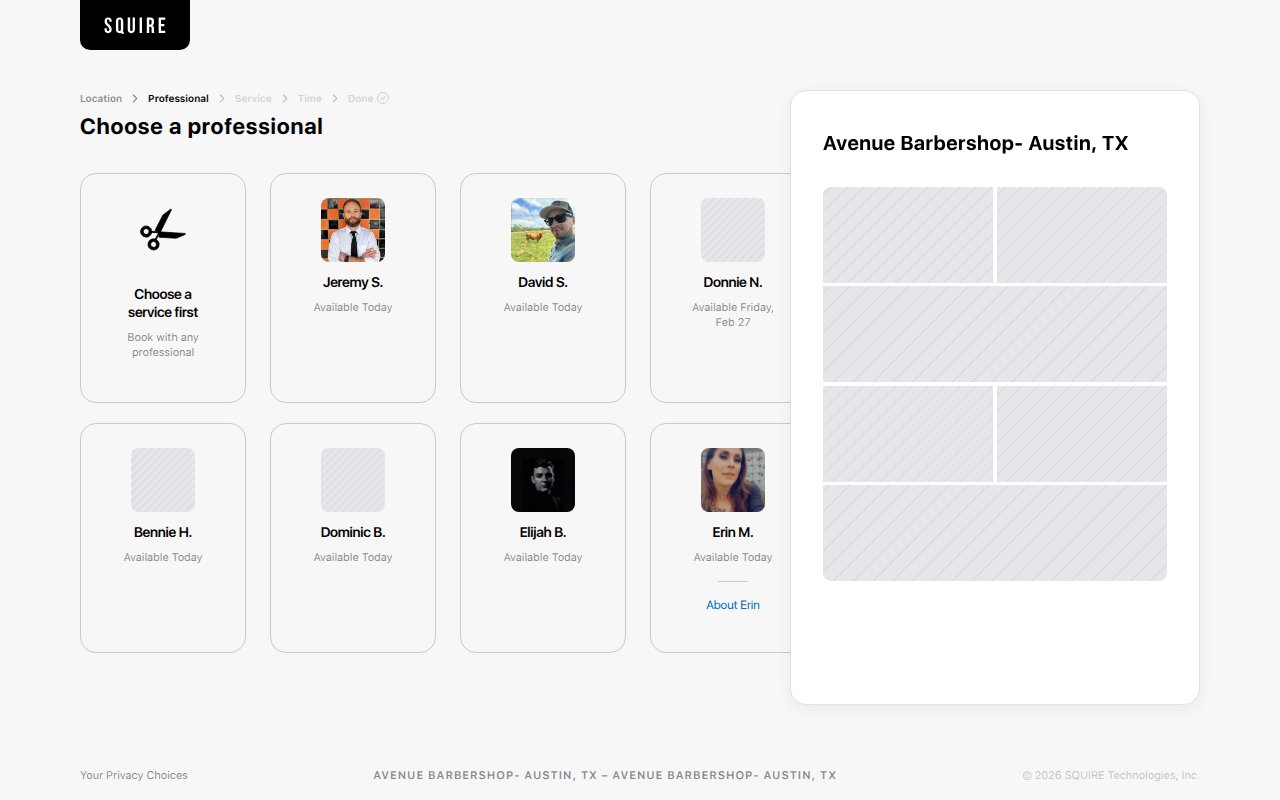Image resolution: width=1280 pixels, height=800 pixels.
Task: Click the Service breadcrumb step
Action: (253, 99)
